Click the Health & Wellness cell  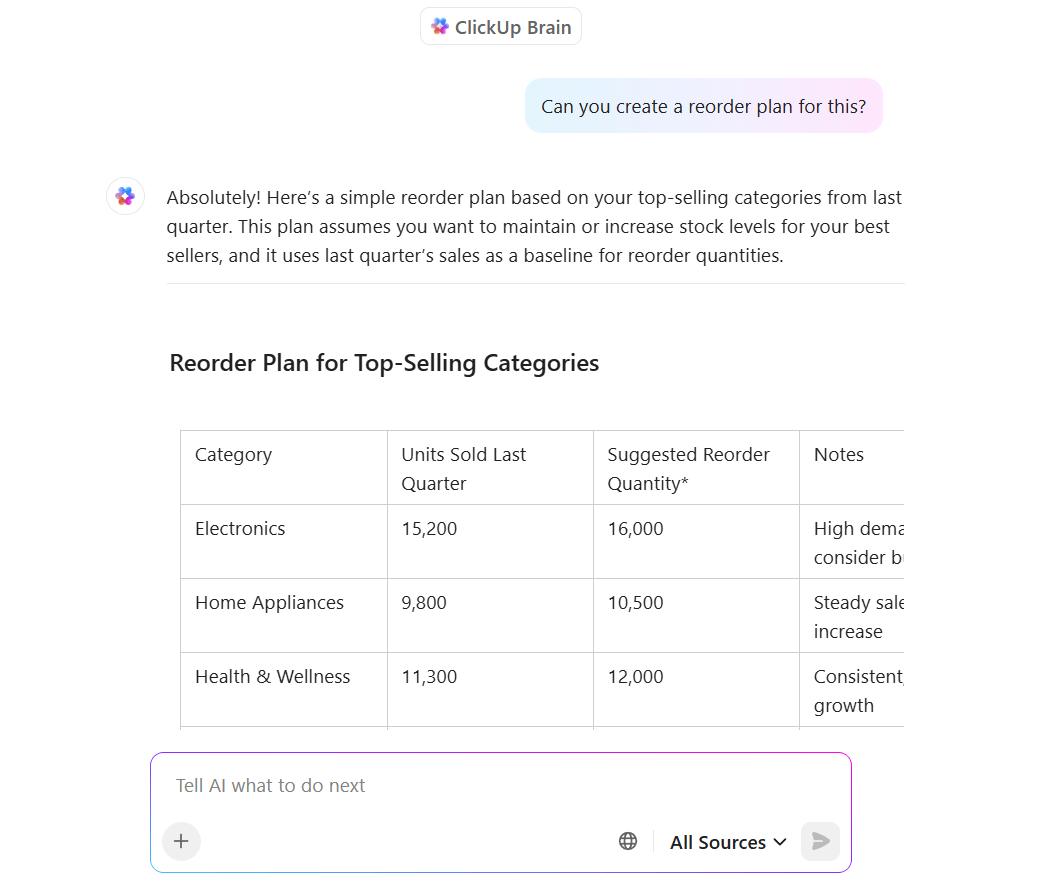[272, 677]
